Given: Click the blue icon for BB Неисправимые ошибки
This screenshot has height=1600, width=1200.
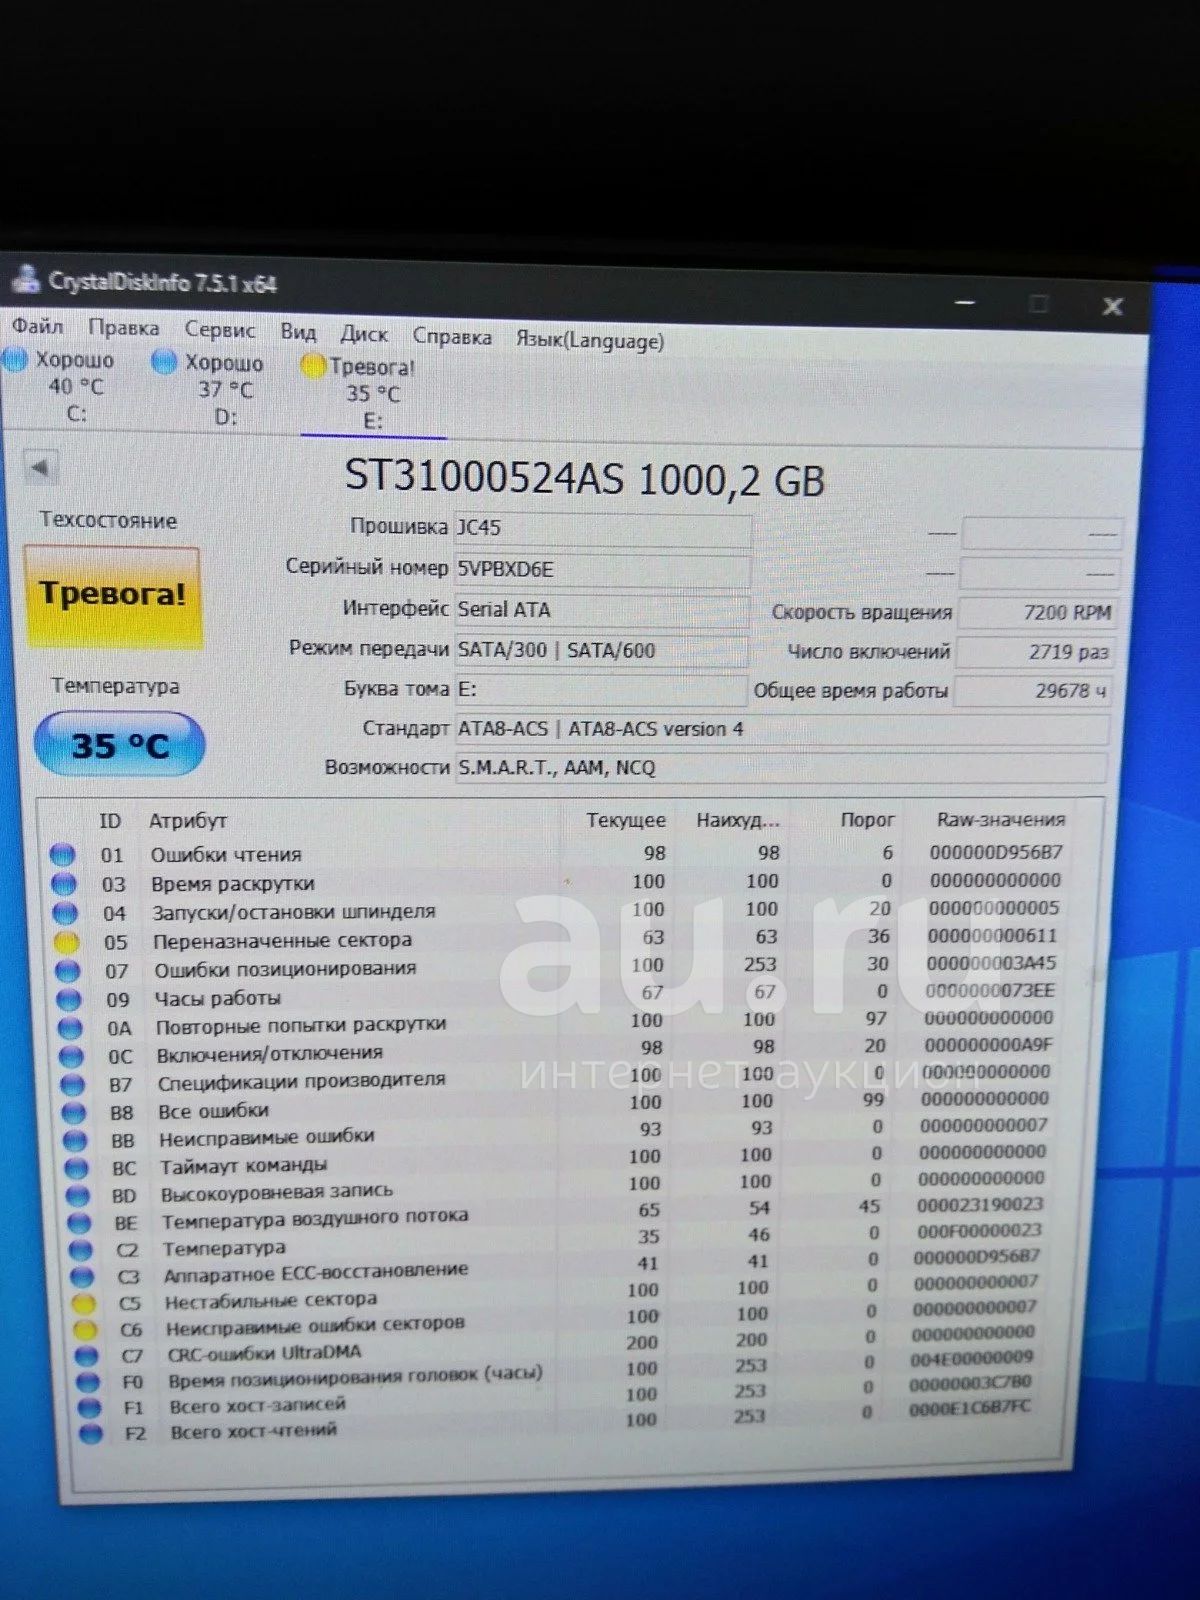Looking at the screenshot, I should (x=76, y=1140).
